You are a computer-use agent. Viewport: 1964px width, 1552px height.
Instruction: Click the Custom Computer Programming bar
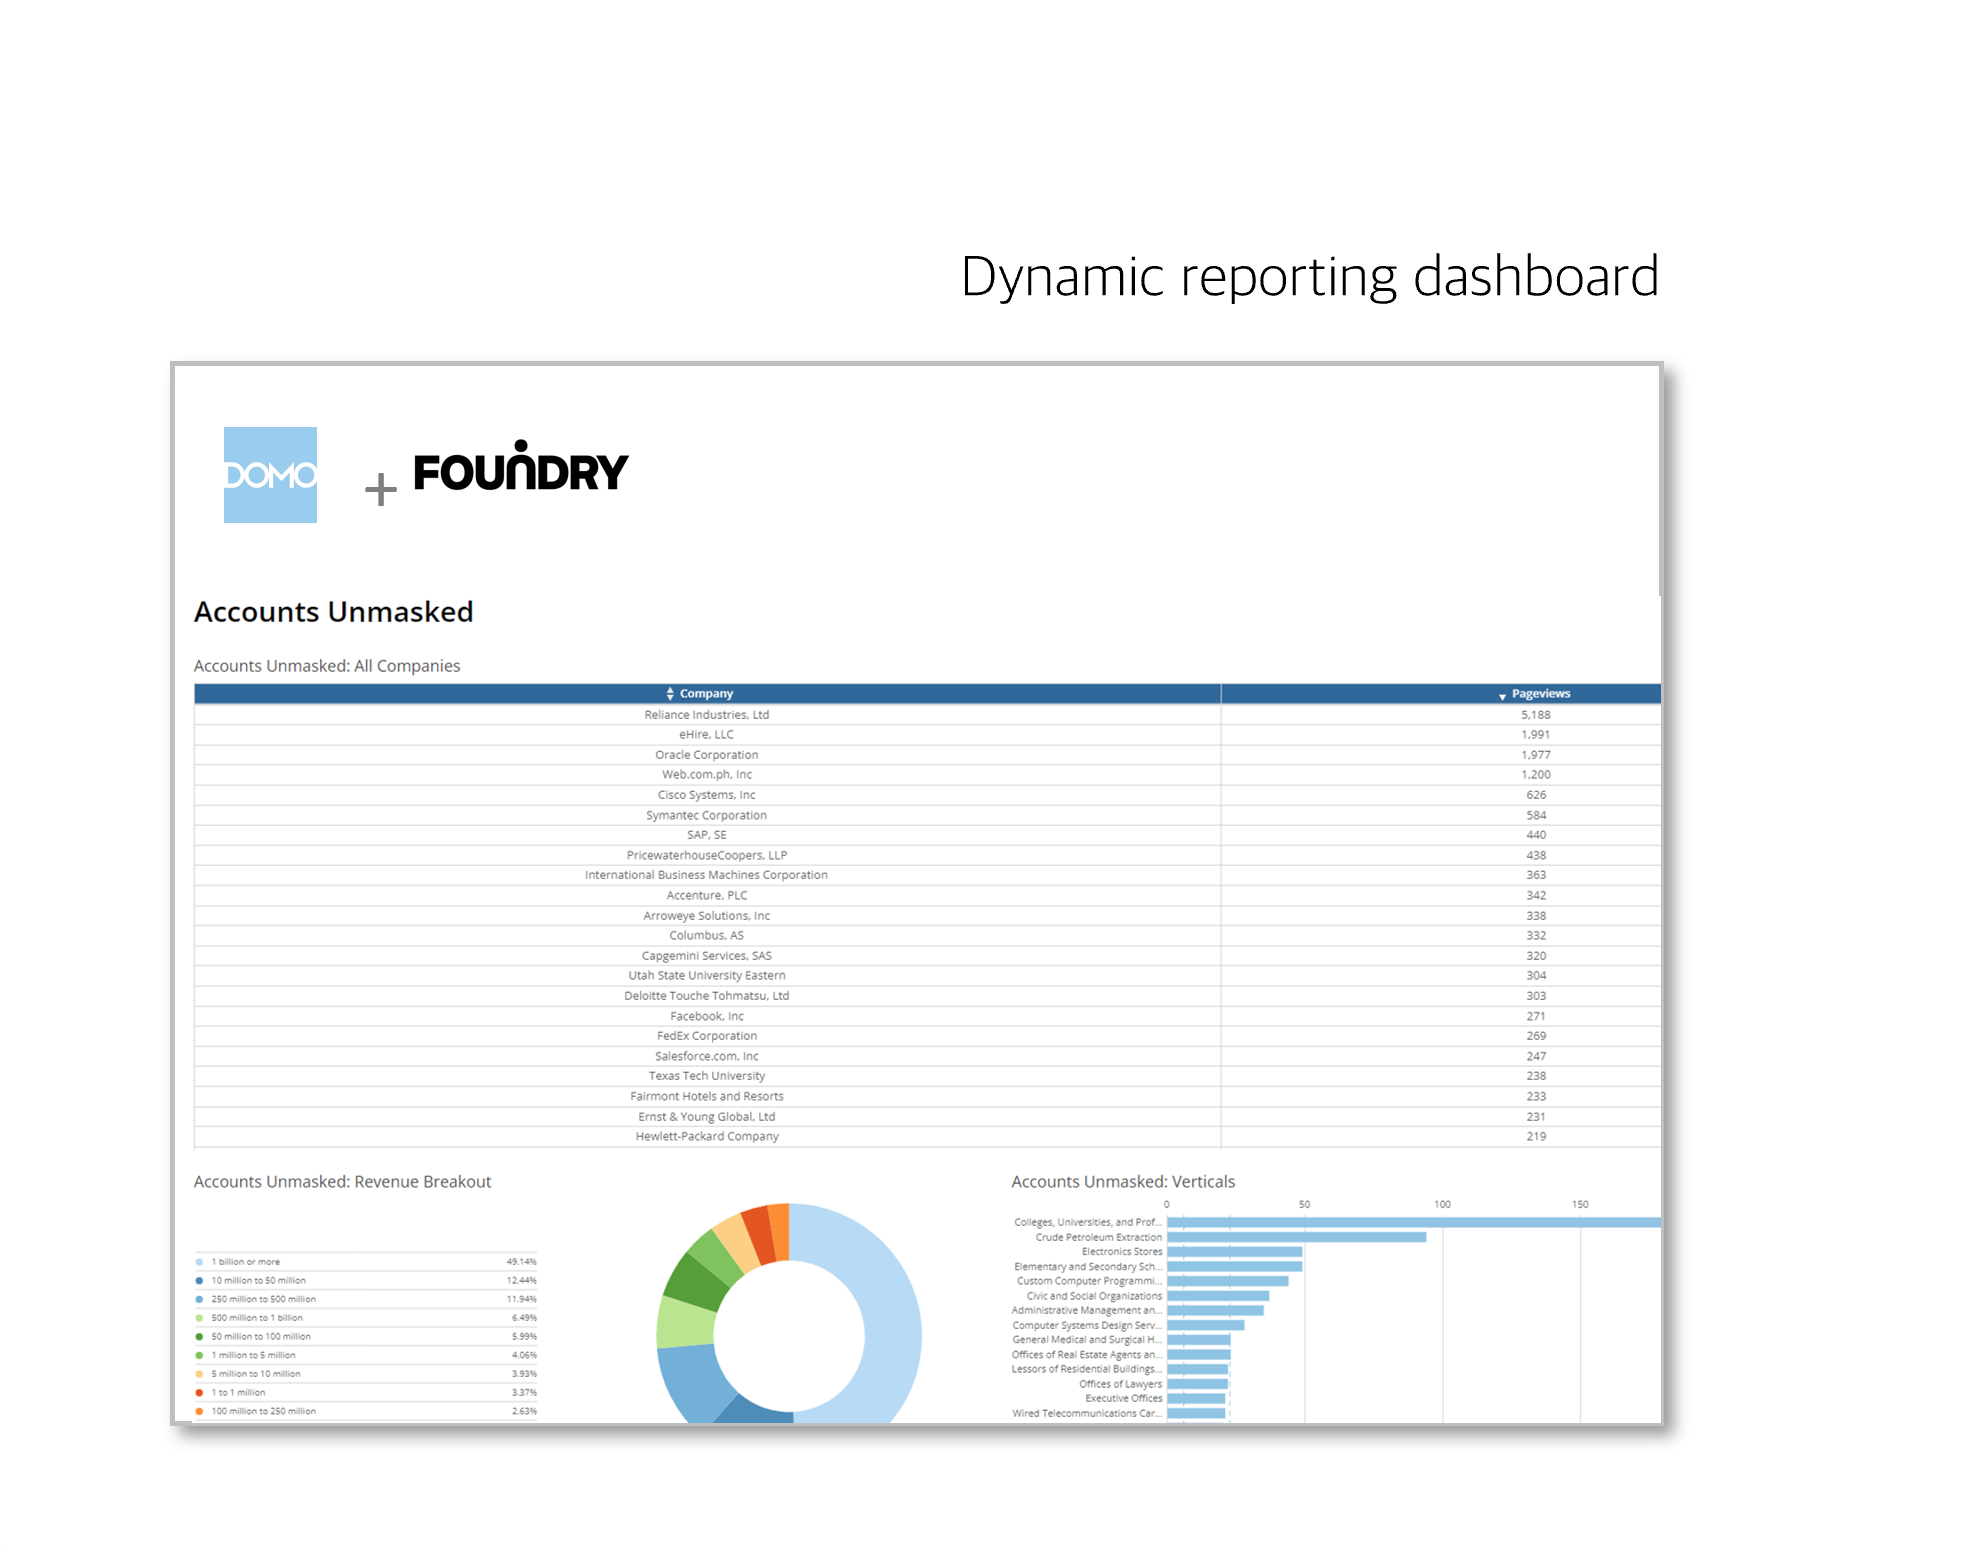coord(1228,1282)
